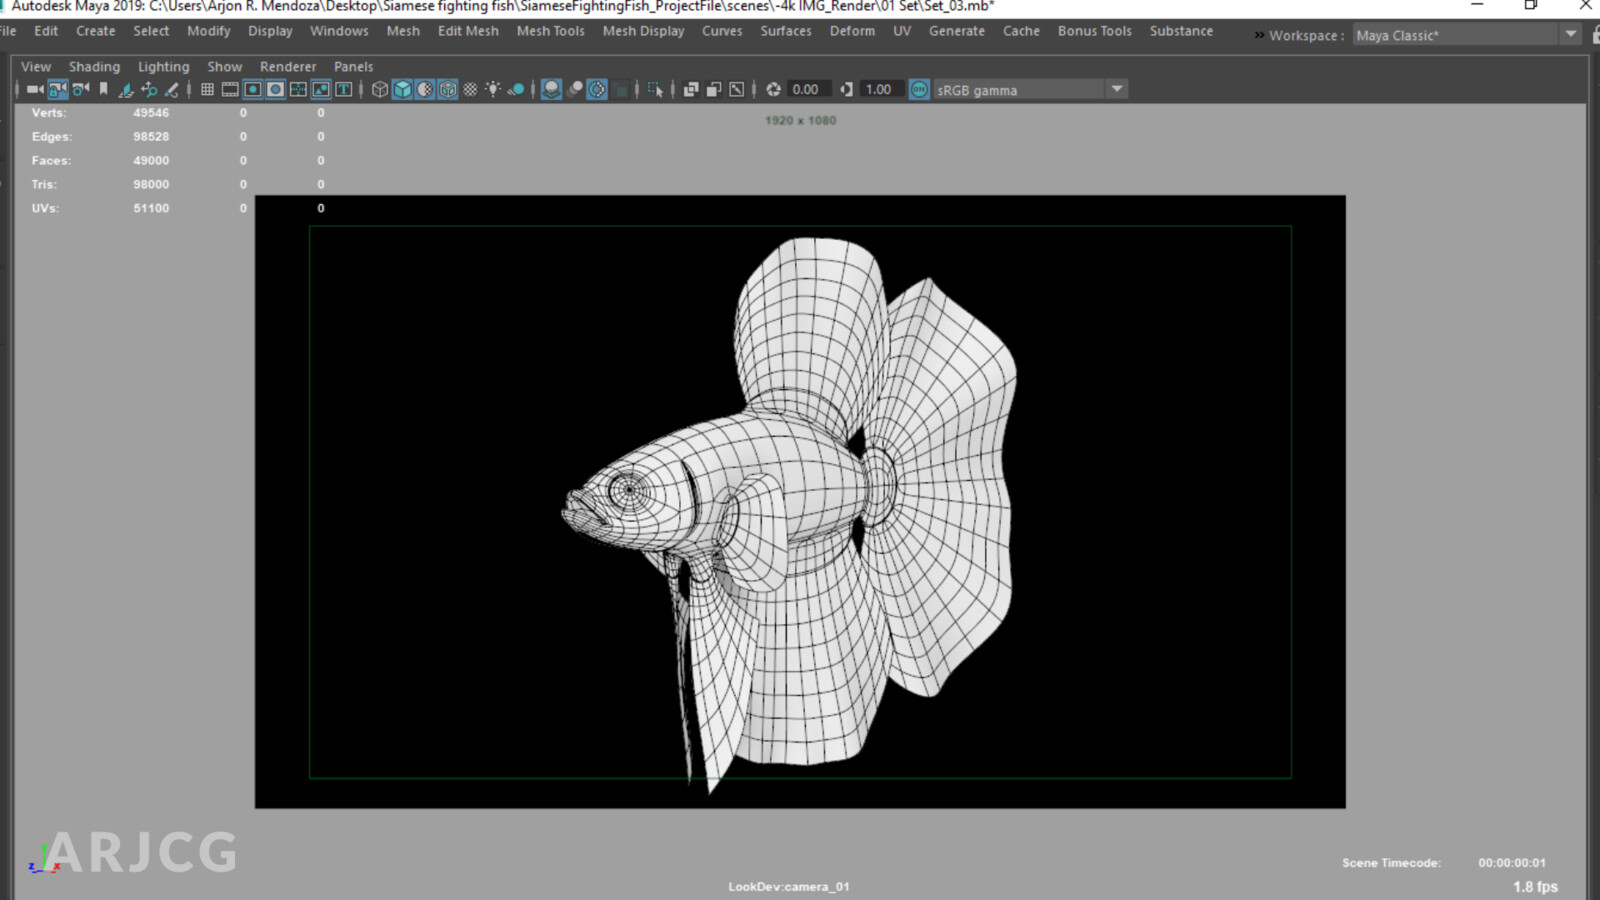
Task: Toggle the Gate Mask icon
Action: pos(275,89)
